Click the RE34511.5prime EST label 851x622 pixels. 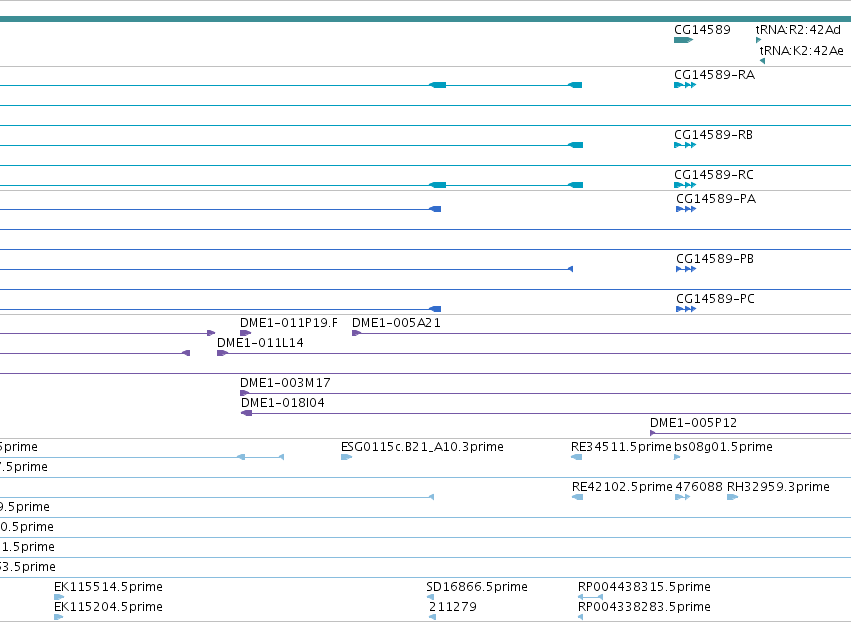click(621, 447)
